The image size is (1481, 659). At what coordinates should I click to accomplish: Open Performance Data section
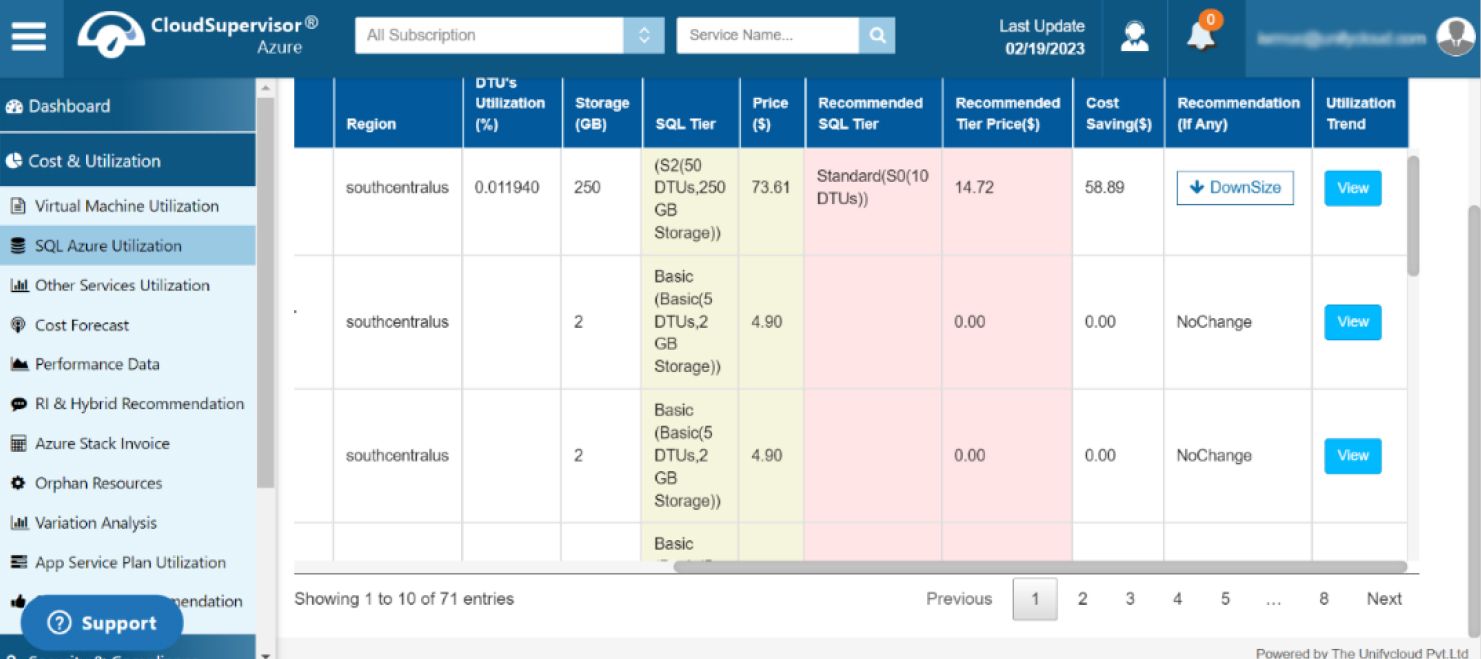click(x=127, y=364)
